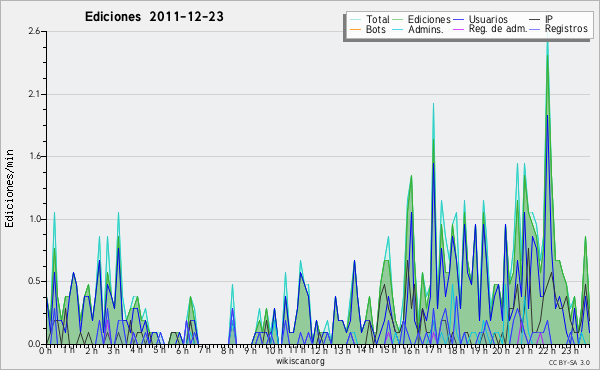Click the Total legend color line
Viewport: 600px width, 370px height.
355,20
